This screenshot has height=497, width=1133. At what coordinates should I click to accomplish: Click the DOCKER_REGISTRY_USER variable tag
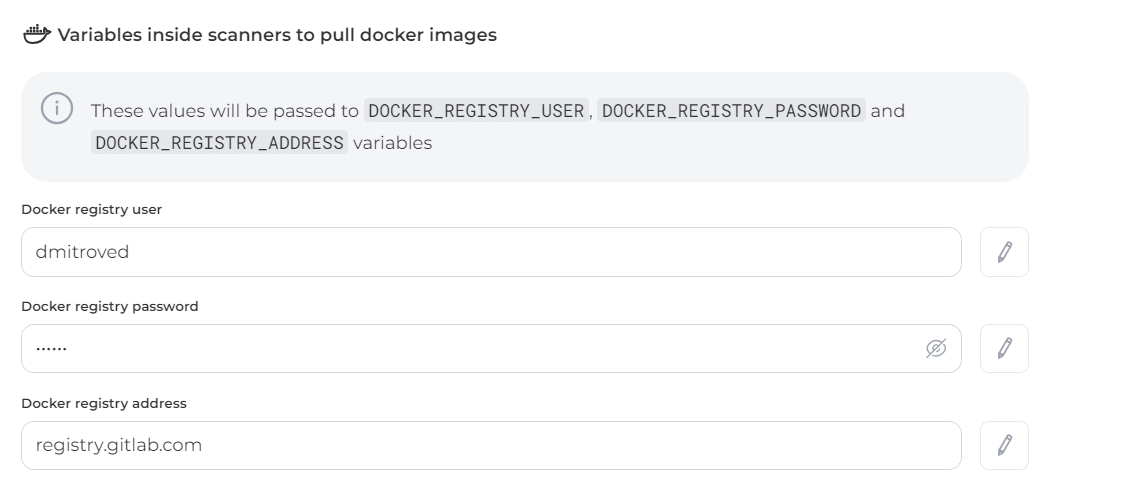476,111
